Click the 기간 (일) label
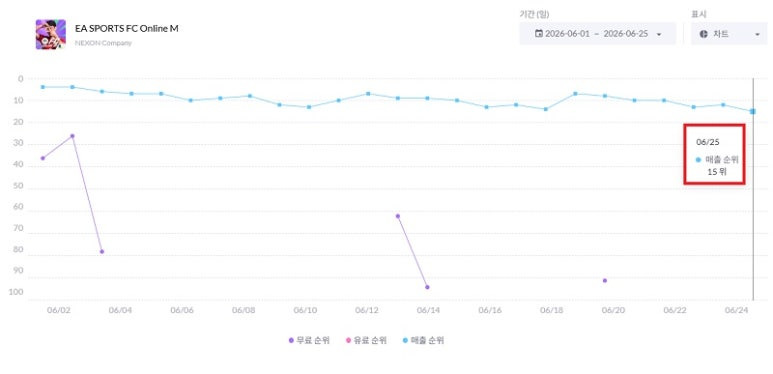The height and width of the screenshot is (374, 773). pos(534,14)
